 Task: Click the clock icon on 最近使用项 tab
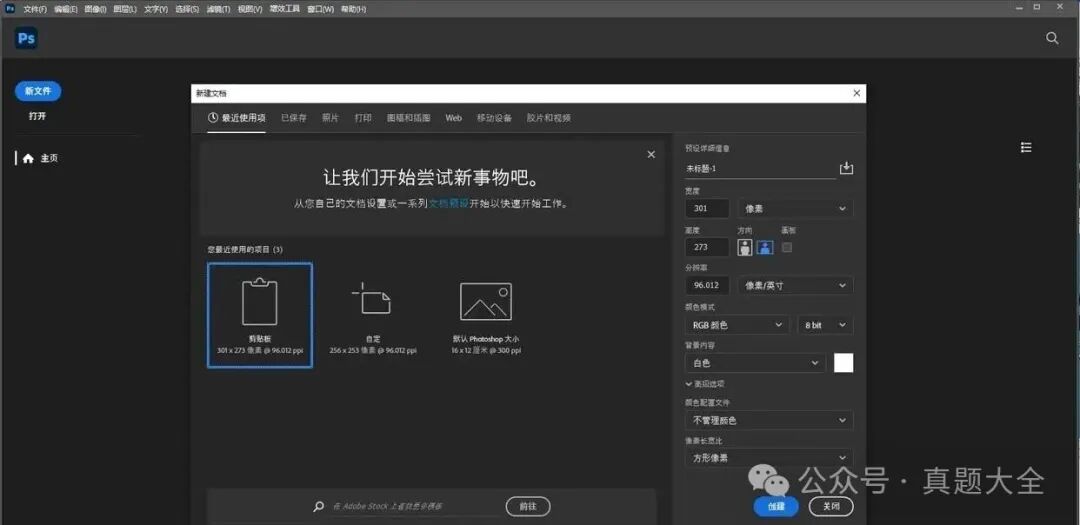pos(213,118)
